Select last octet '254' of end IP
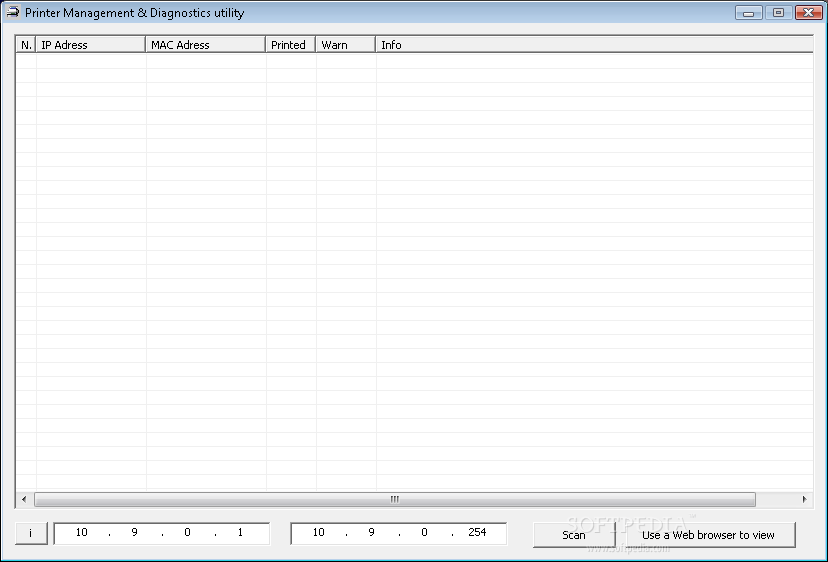This screenshot has width=828, height=562. pyautogui.click(x=477, y=532)
